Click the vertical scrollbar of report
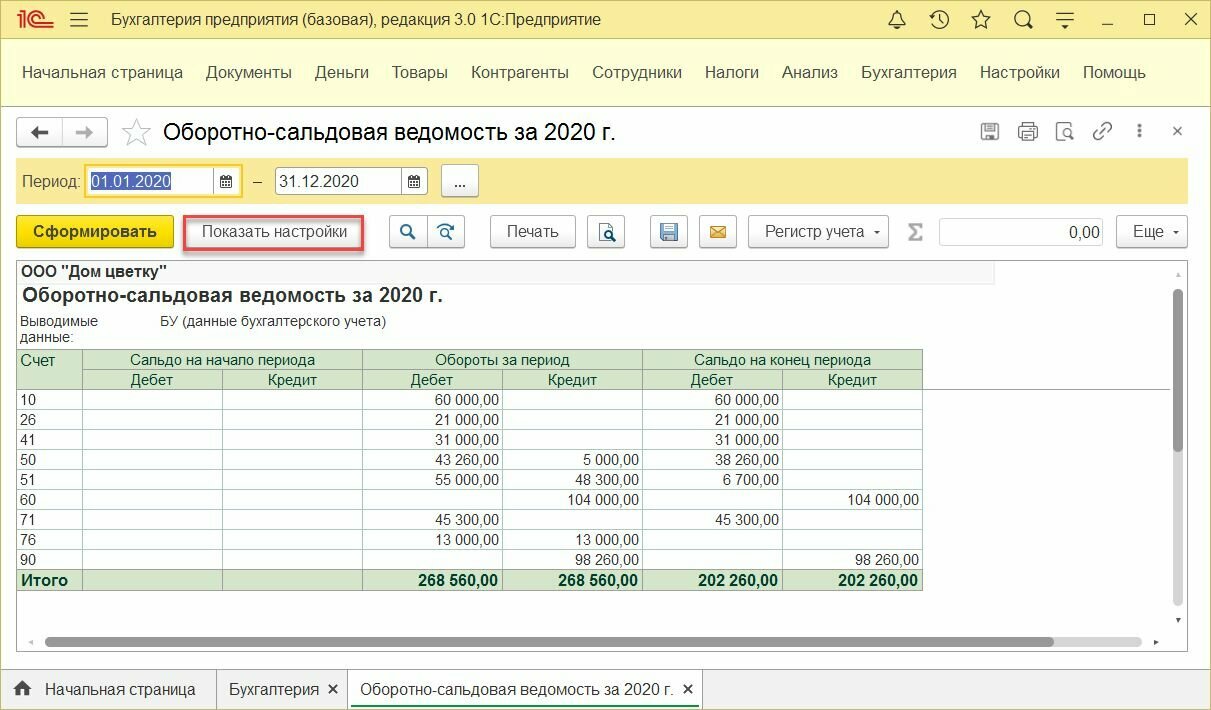This screenshot has height=710, width=1211. 1177,370
